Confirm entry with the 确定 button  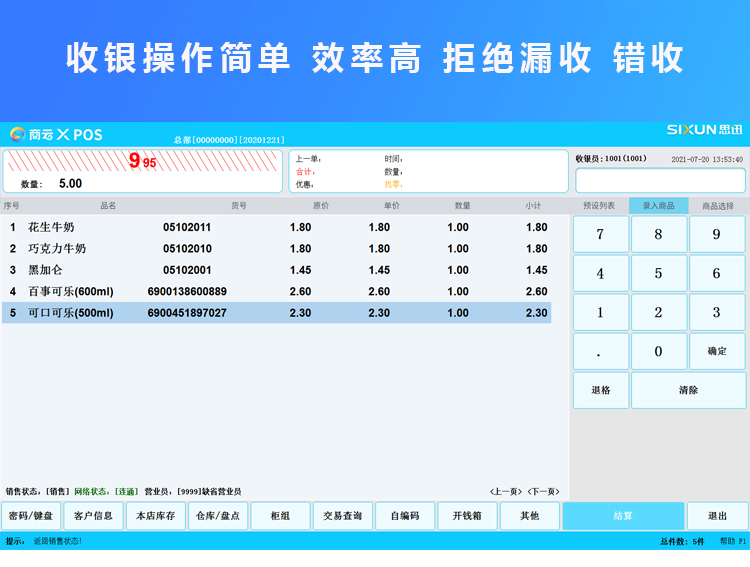coord(717,351)
